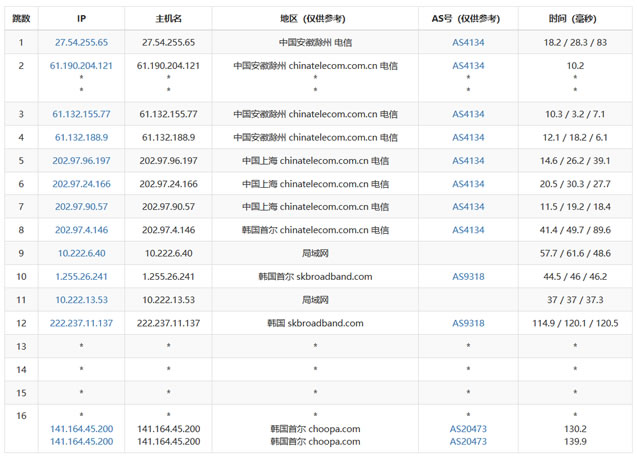Open IP 202.97.24.166 in hop 6
Screen dimensions: 637x458
81,184
